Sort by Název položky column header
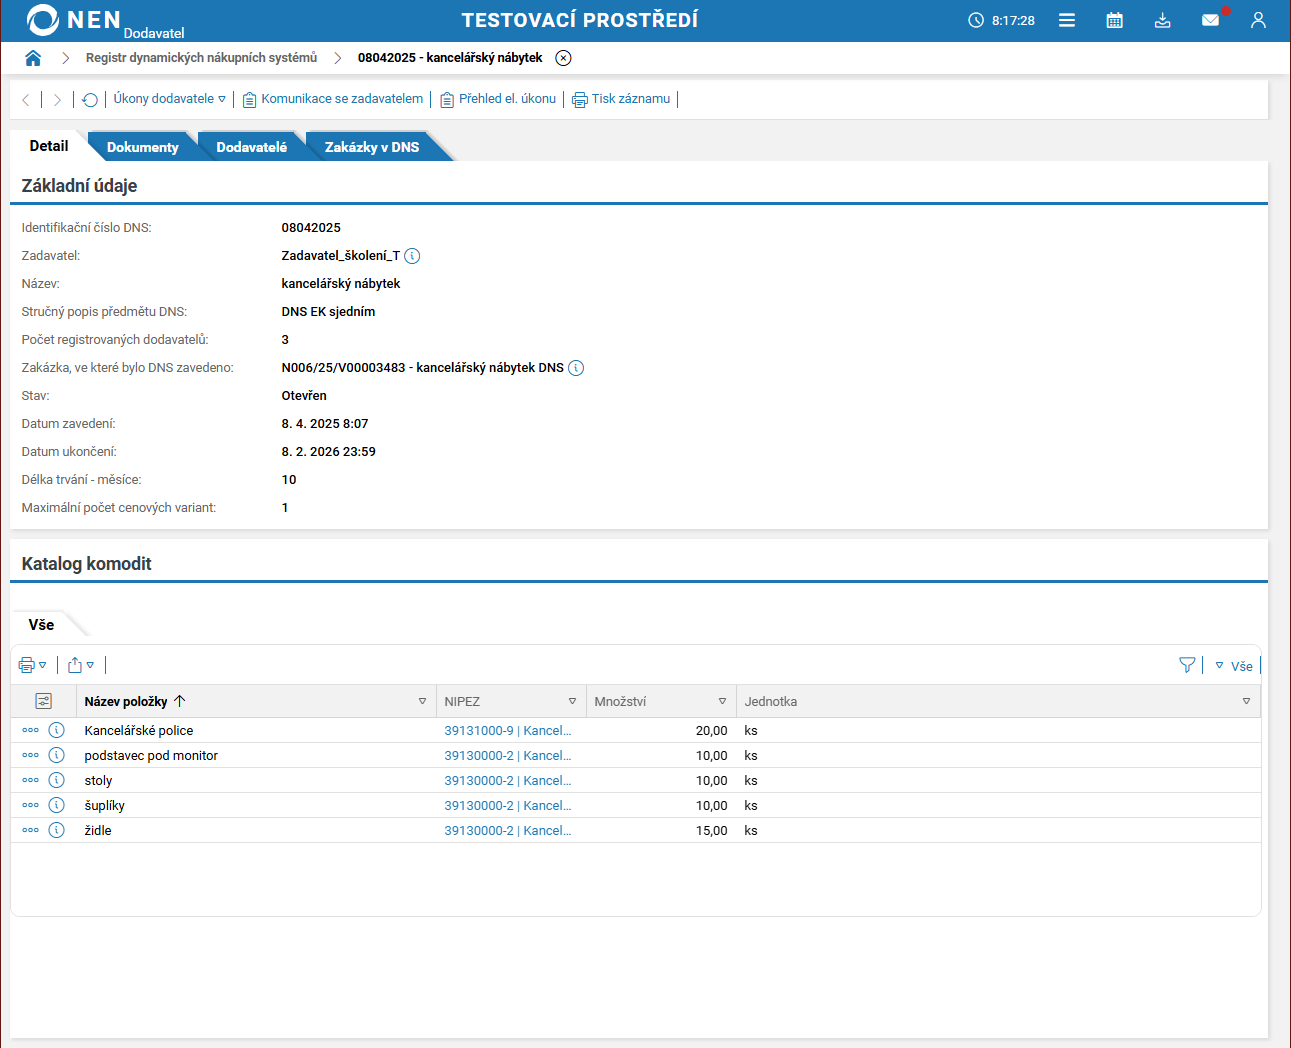This screenshot has width=1291, height=1048. point(126,701)
